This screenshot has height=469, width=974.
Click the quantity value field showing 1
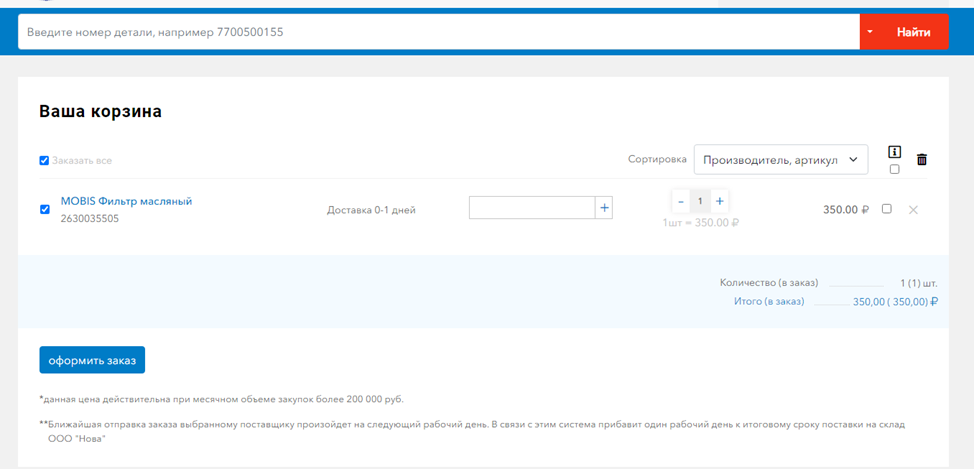point(700,201)
